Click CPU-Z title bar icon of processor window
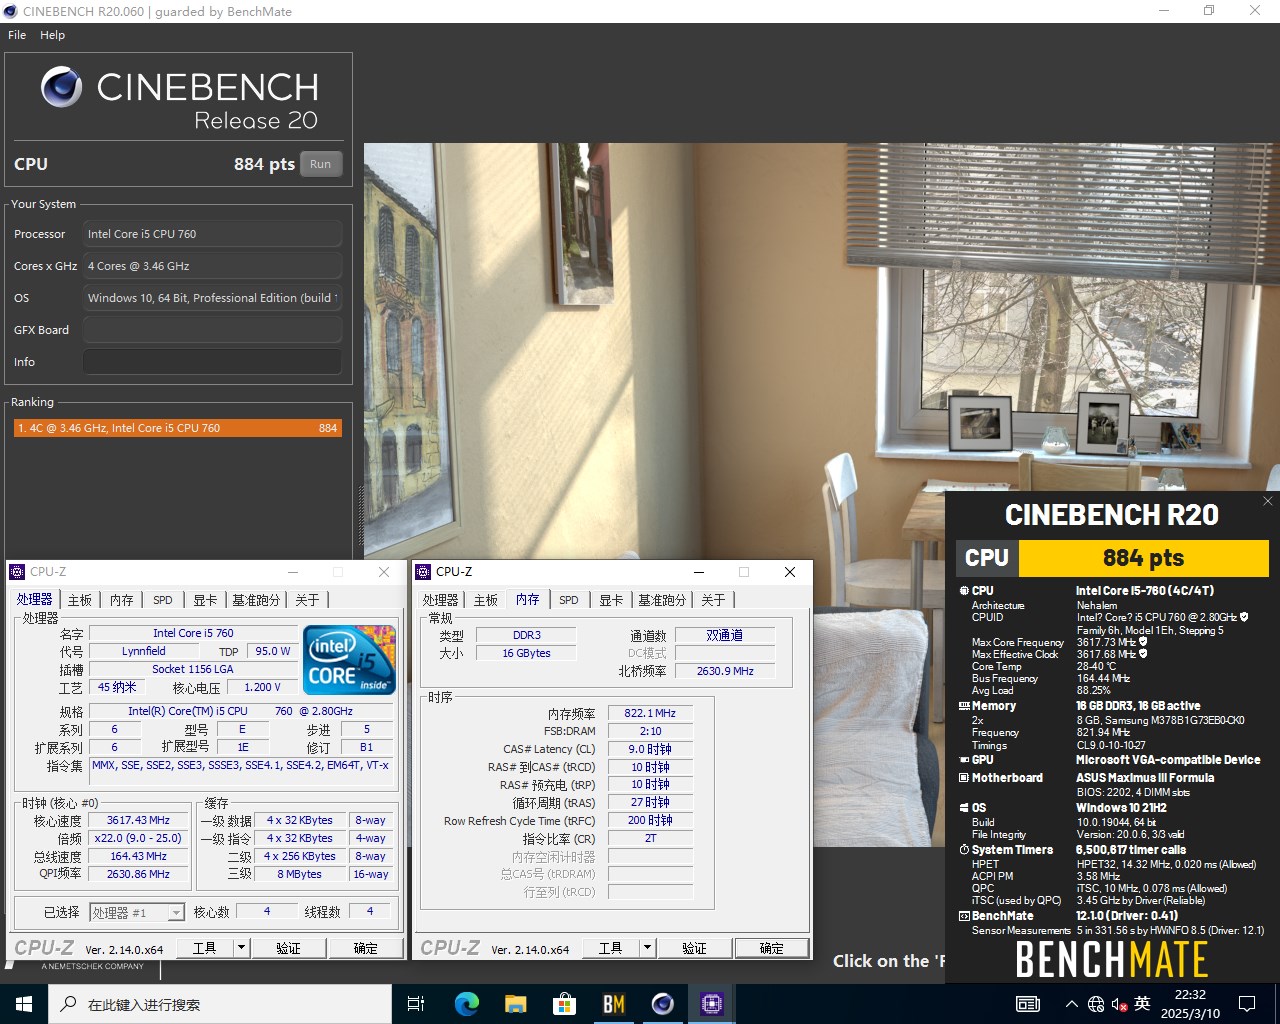The height and width of the screenshot is (1024, 1280). pyautogui.click(x=17, y=572)
